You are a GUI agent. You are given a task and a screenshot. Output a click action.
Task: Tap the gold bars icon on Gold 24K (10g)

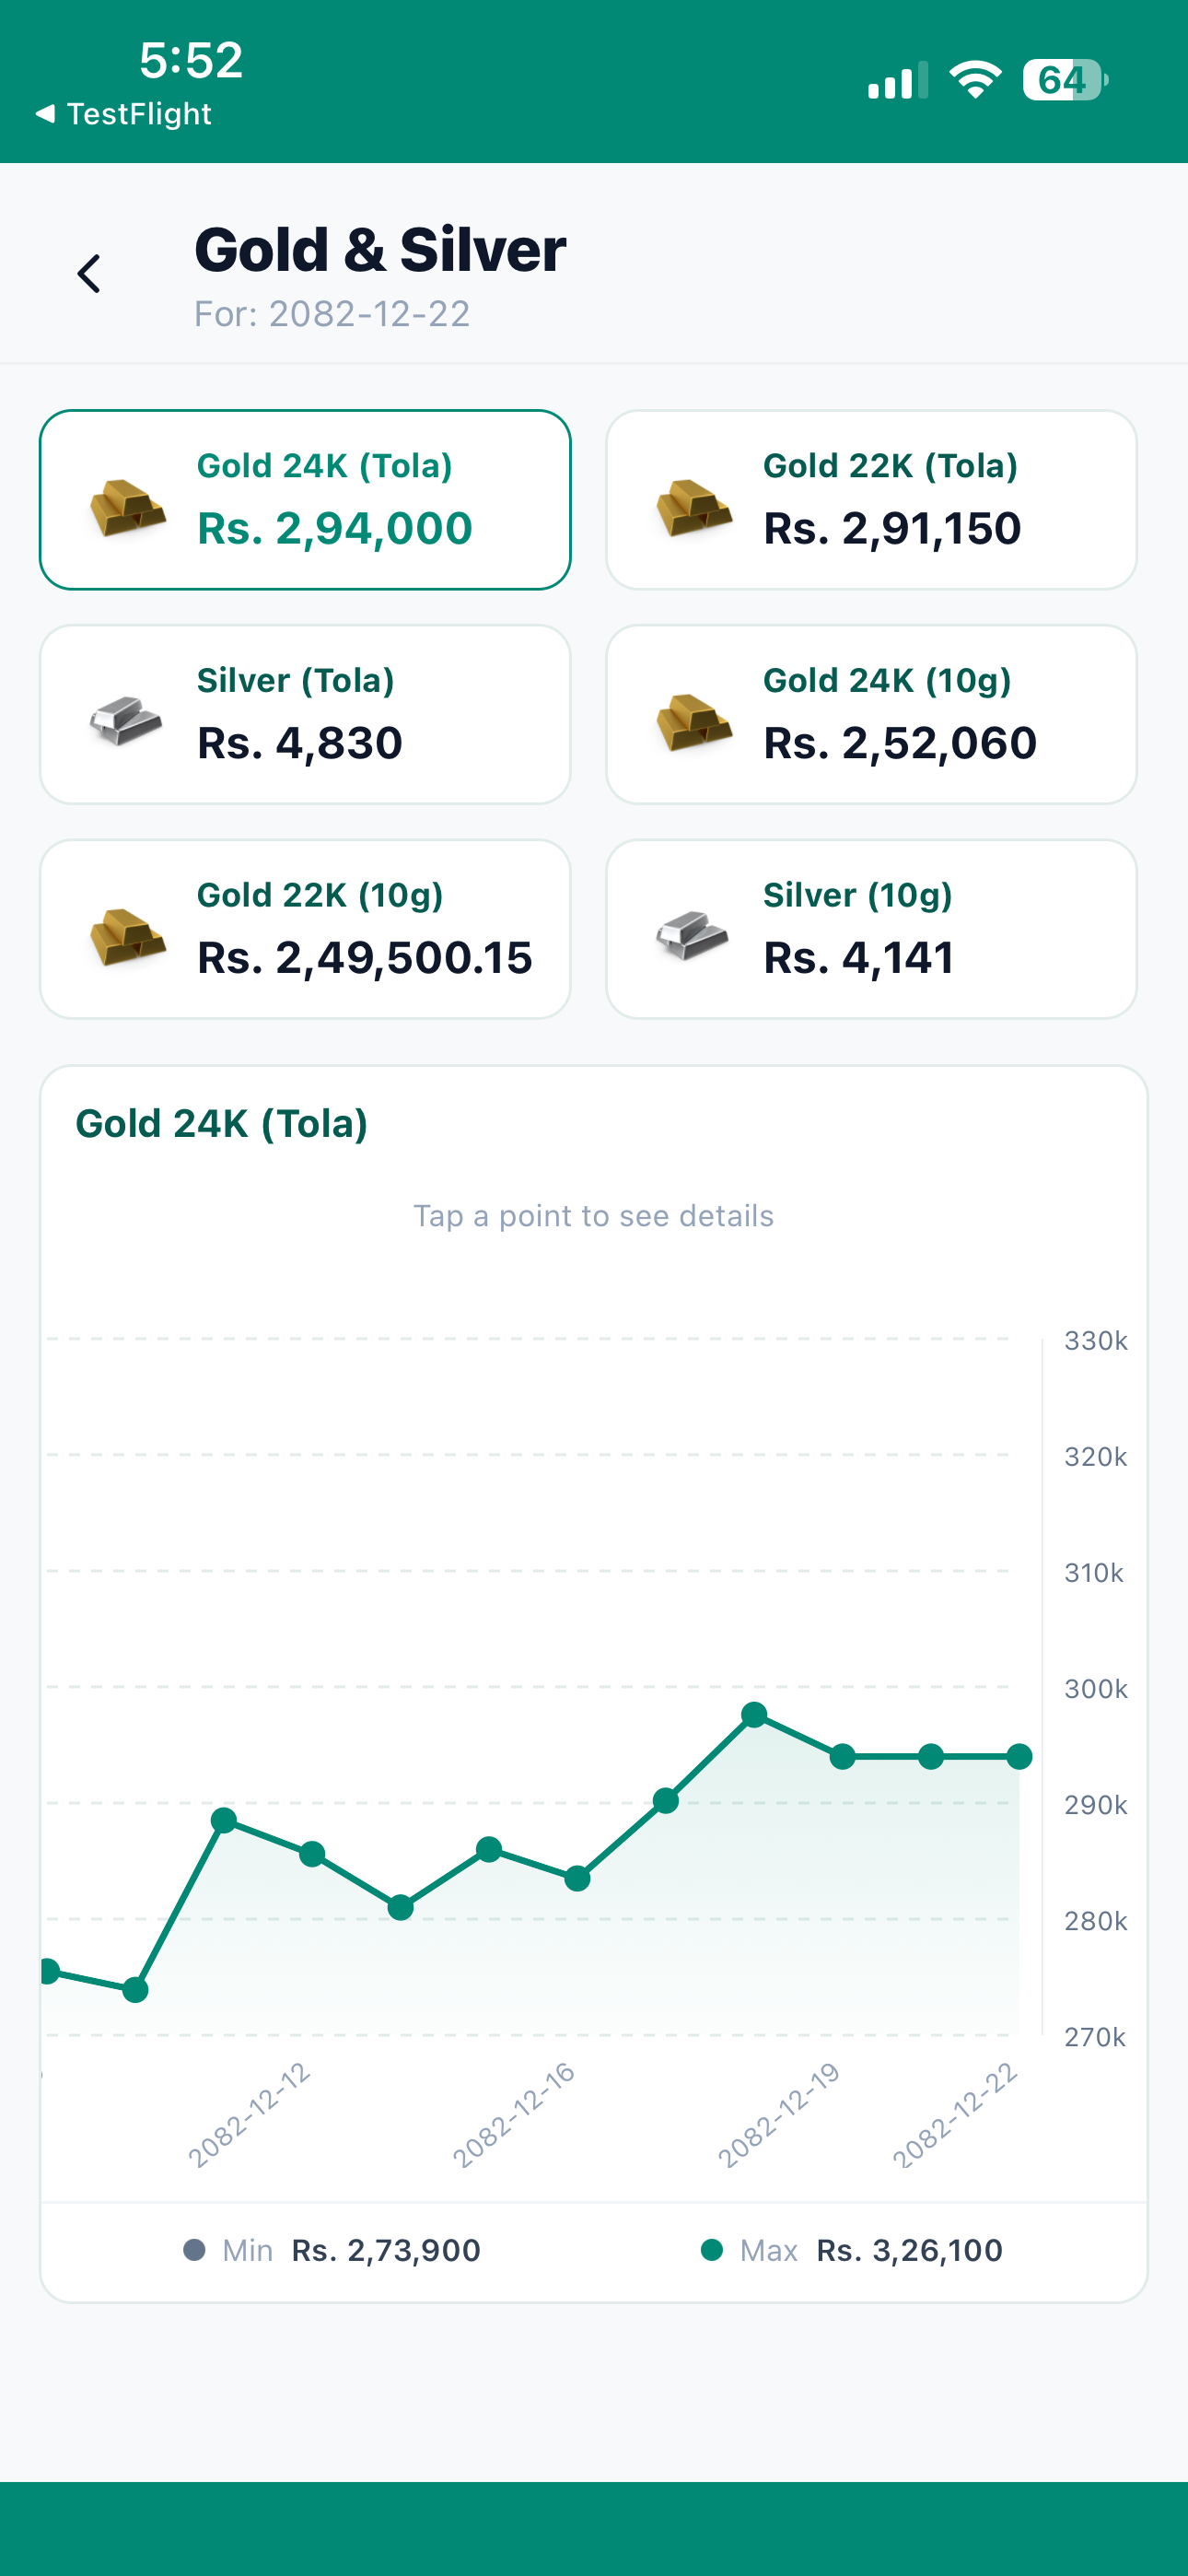[694, 721]
